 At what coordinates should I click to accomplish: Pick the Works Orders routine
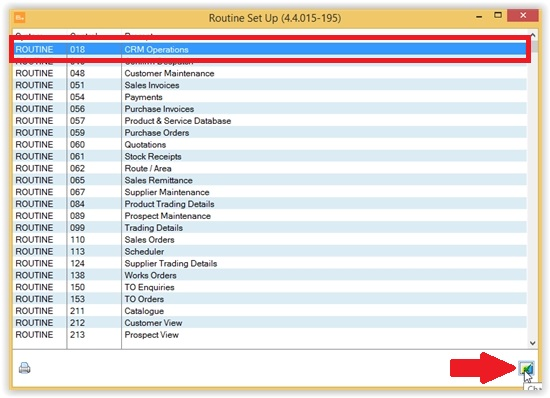pos(269,276)
